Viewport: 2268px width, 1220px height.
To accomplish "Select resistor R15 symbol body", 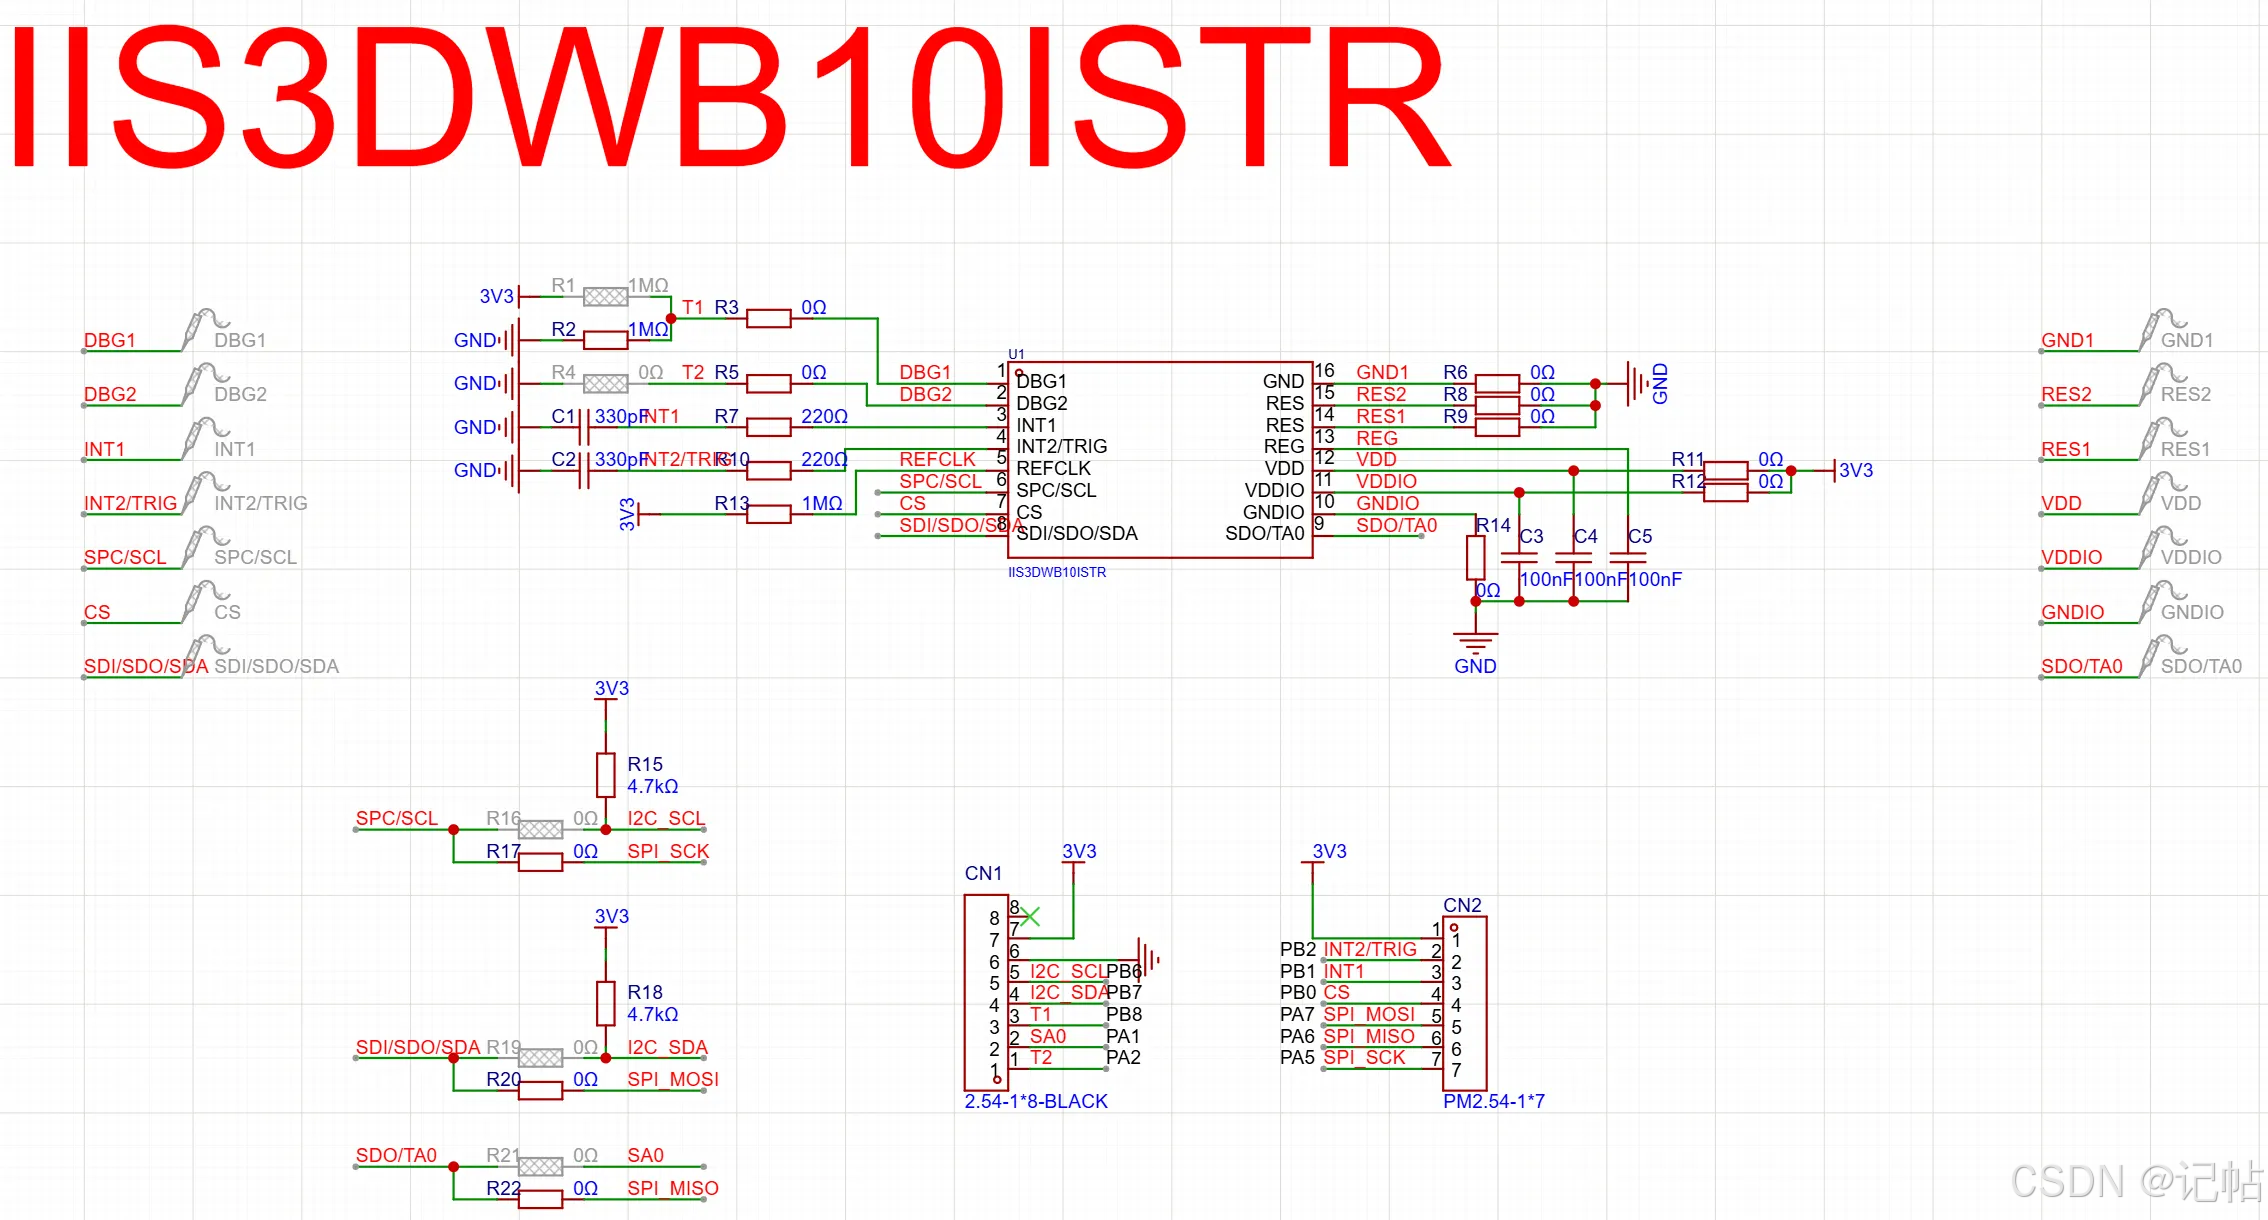I will (x=605, y=774).
